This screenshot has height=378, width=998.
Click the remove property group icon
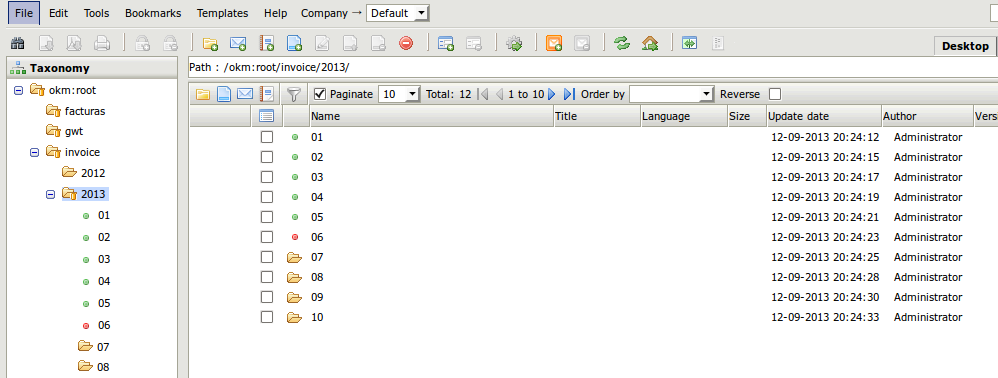(474, 43)
